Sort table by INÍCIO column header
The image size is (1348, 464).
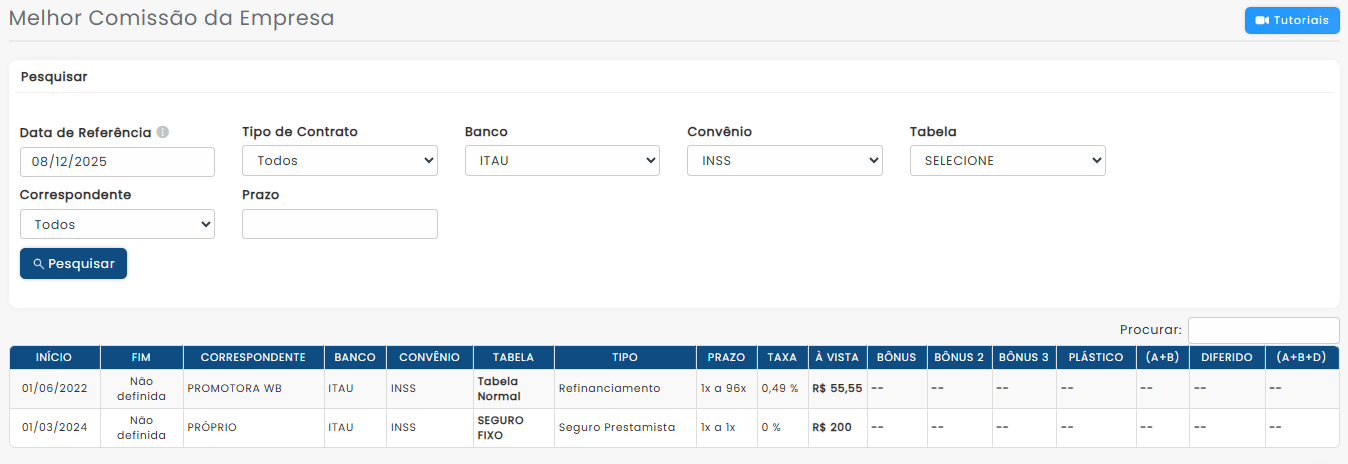click(x=54, y=357)
